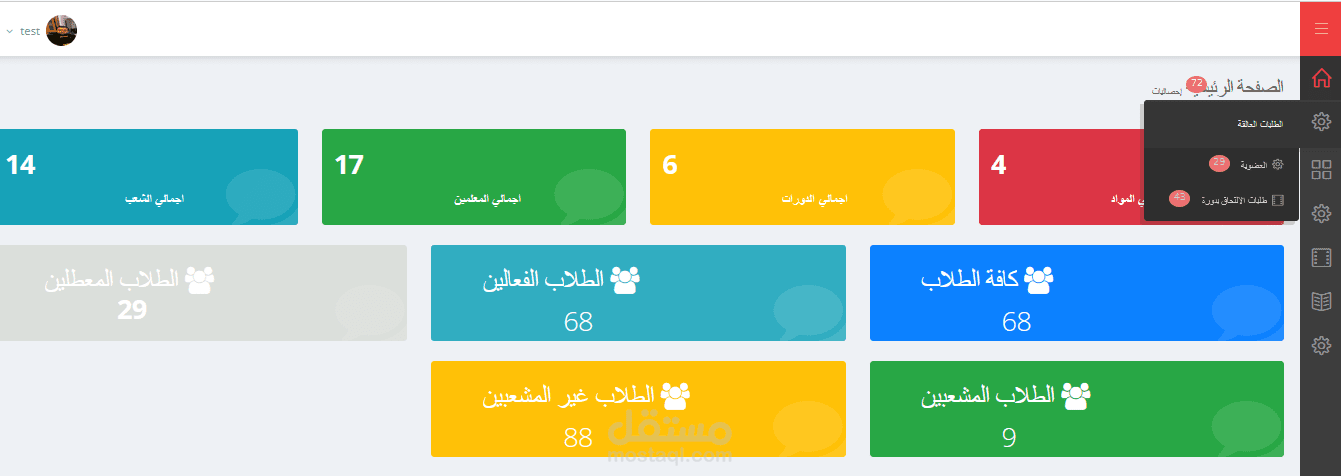Open the home icon in the sidebar

pyautogui.click(x=1321, y=77)
